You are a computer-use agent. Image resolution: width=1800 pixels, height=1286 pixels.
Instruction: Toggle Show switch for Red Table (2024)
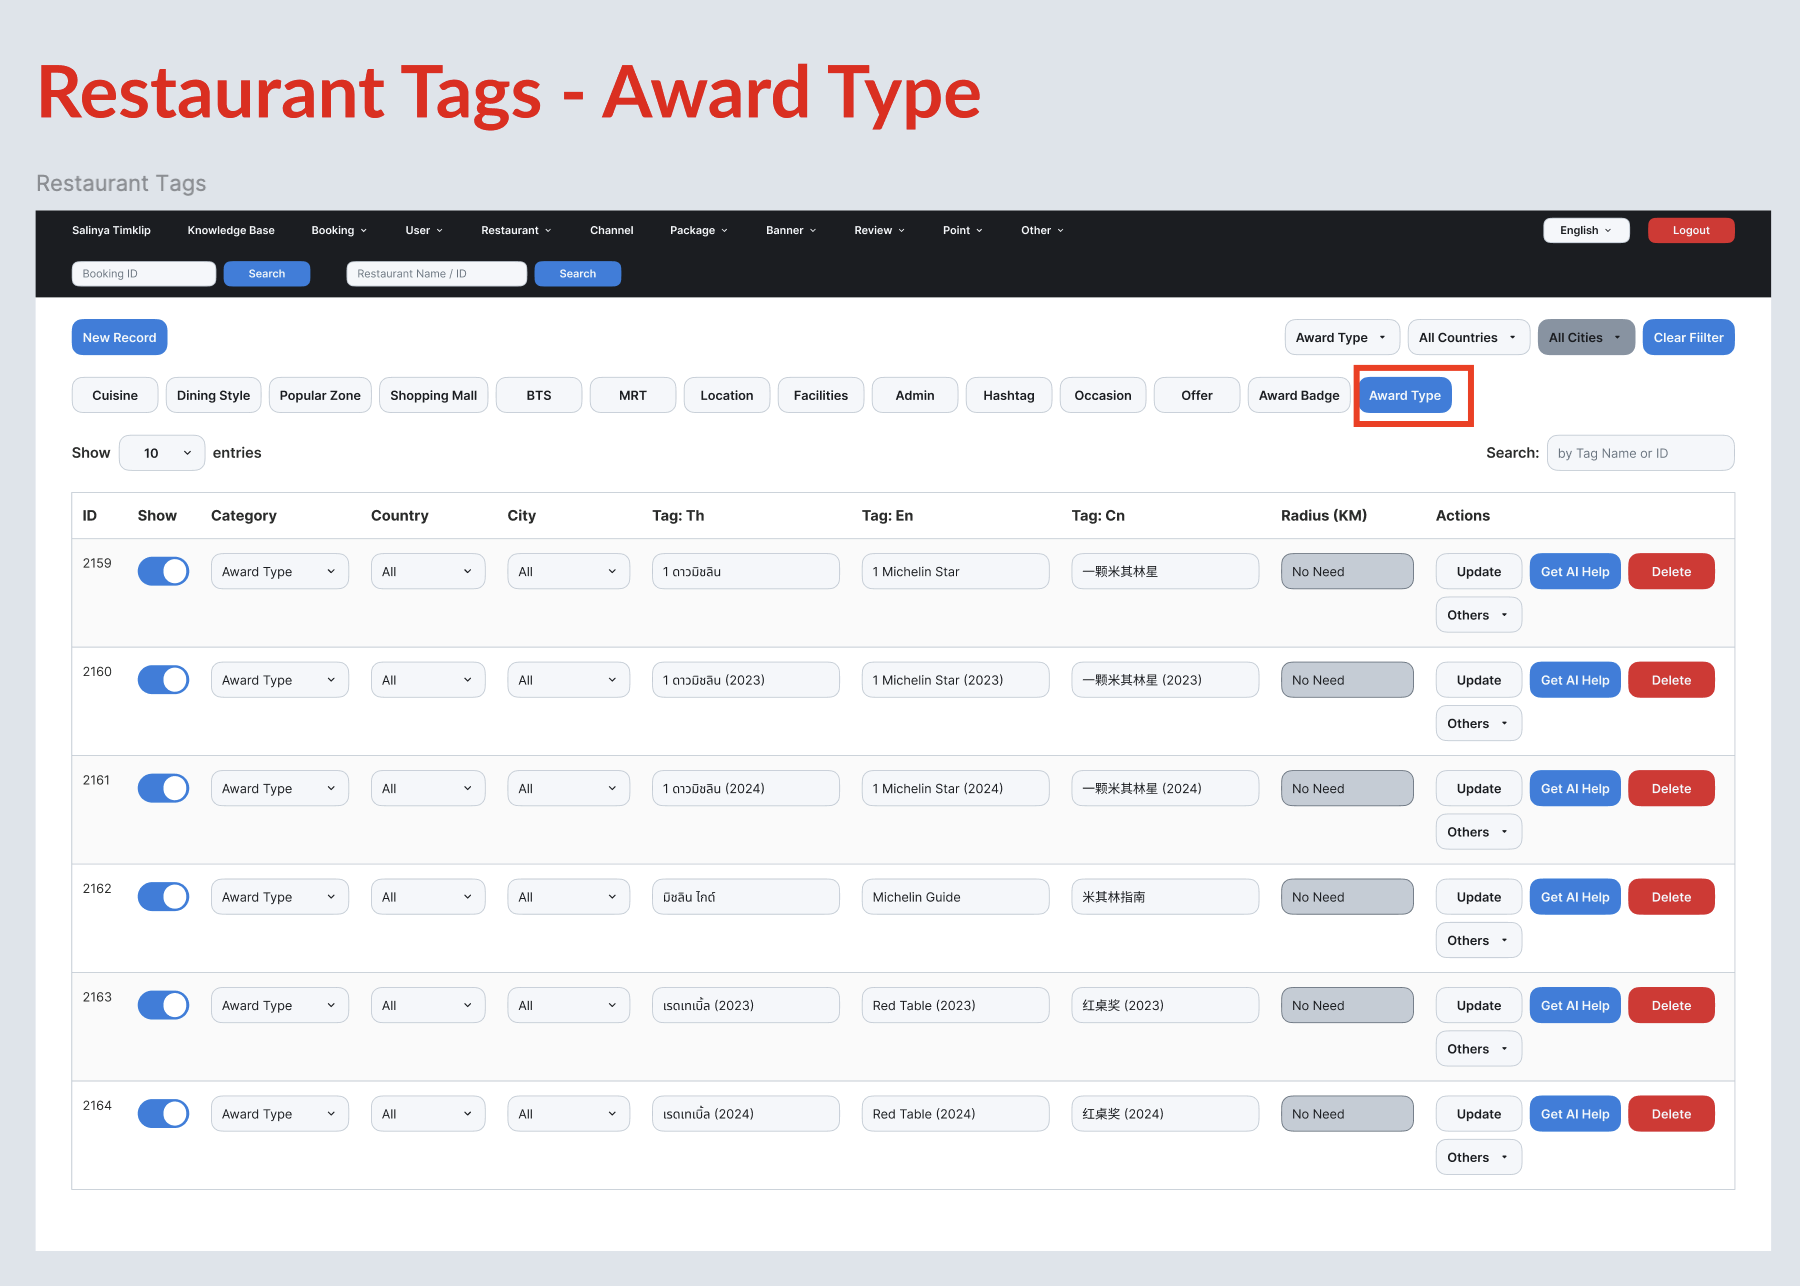[163, 1114]
